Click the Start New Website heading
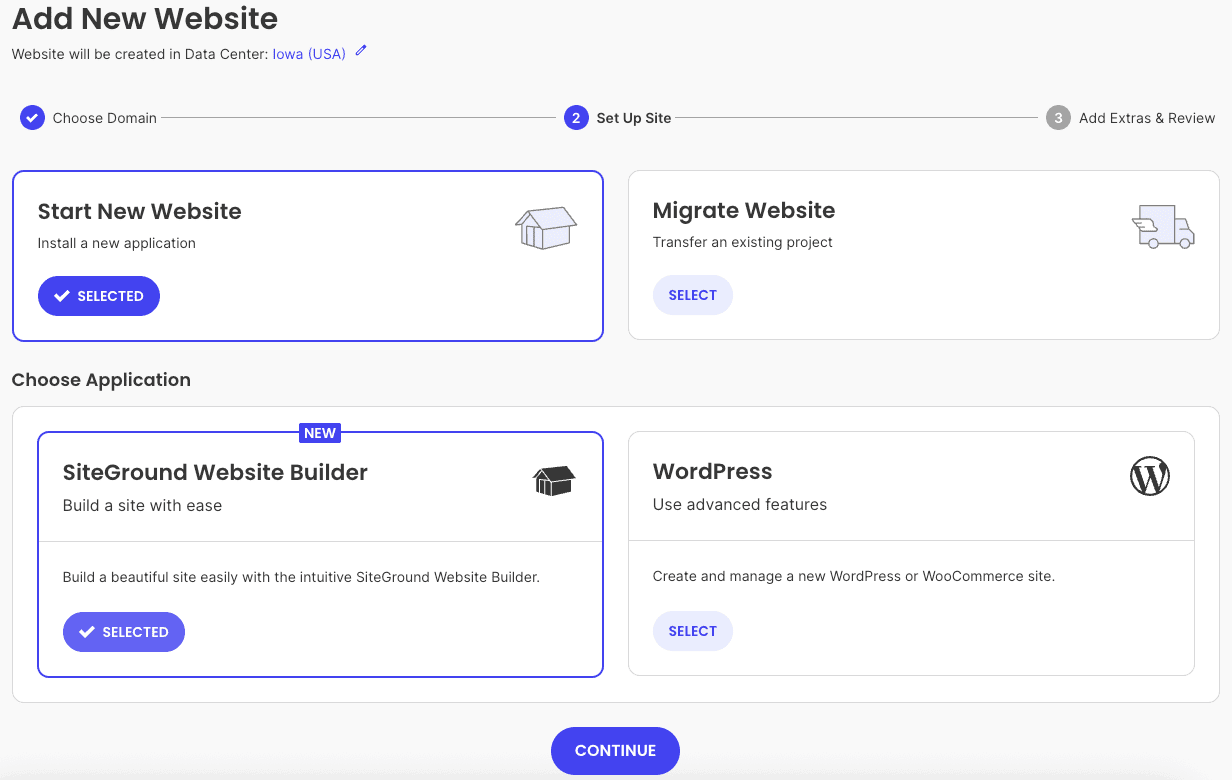This screenshot has height=780, width=1232. [140, 211]
